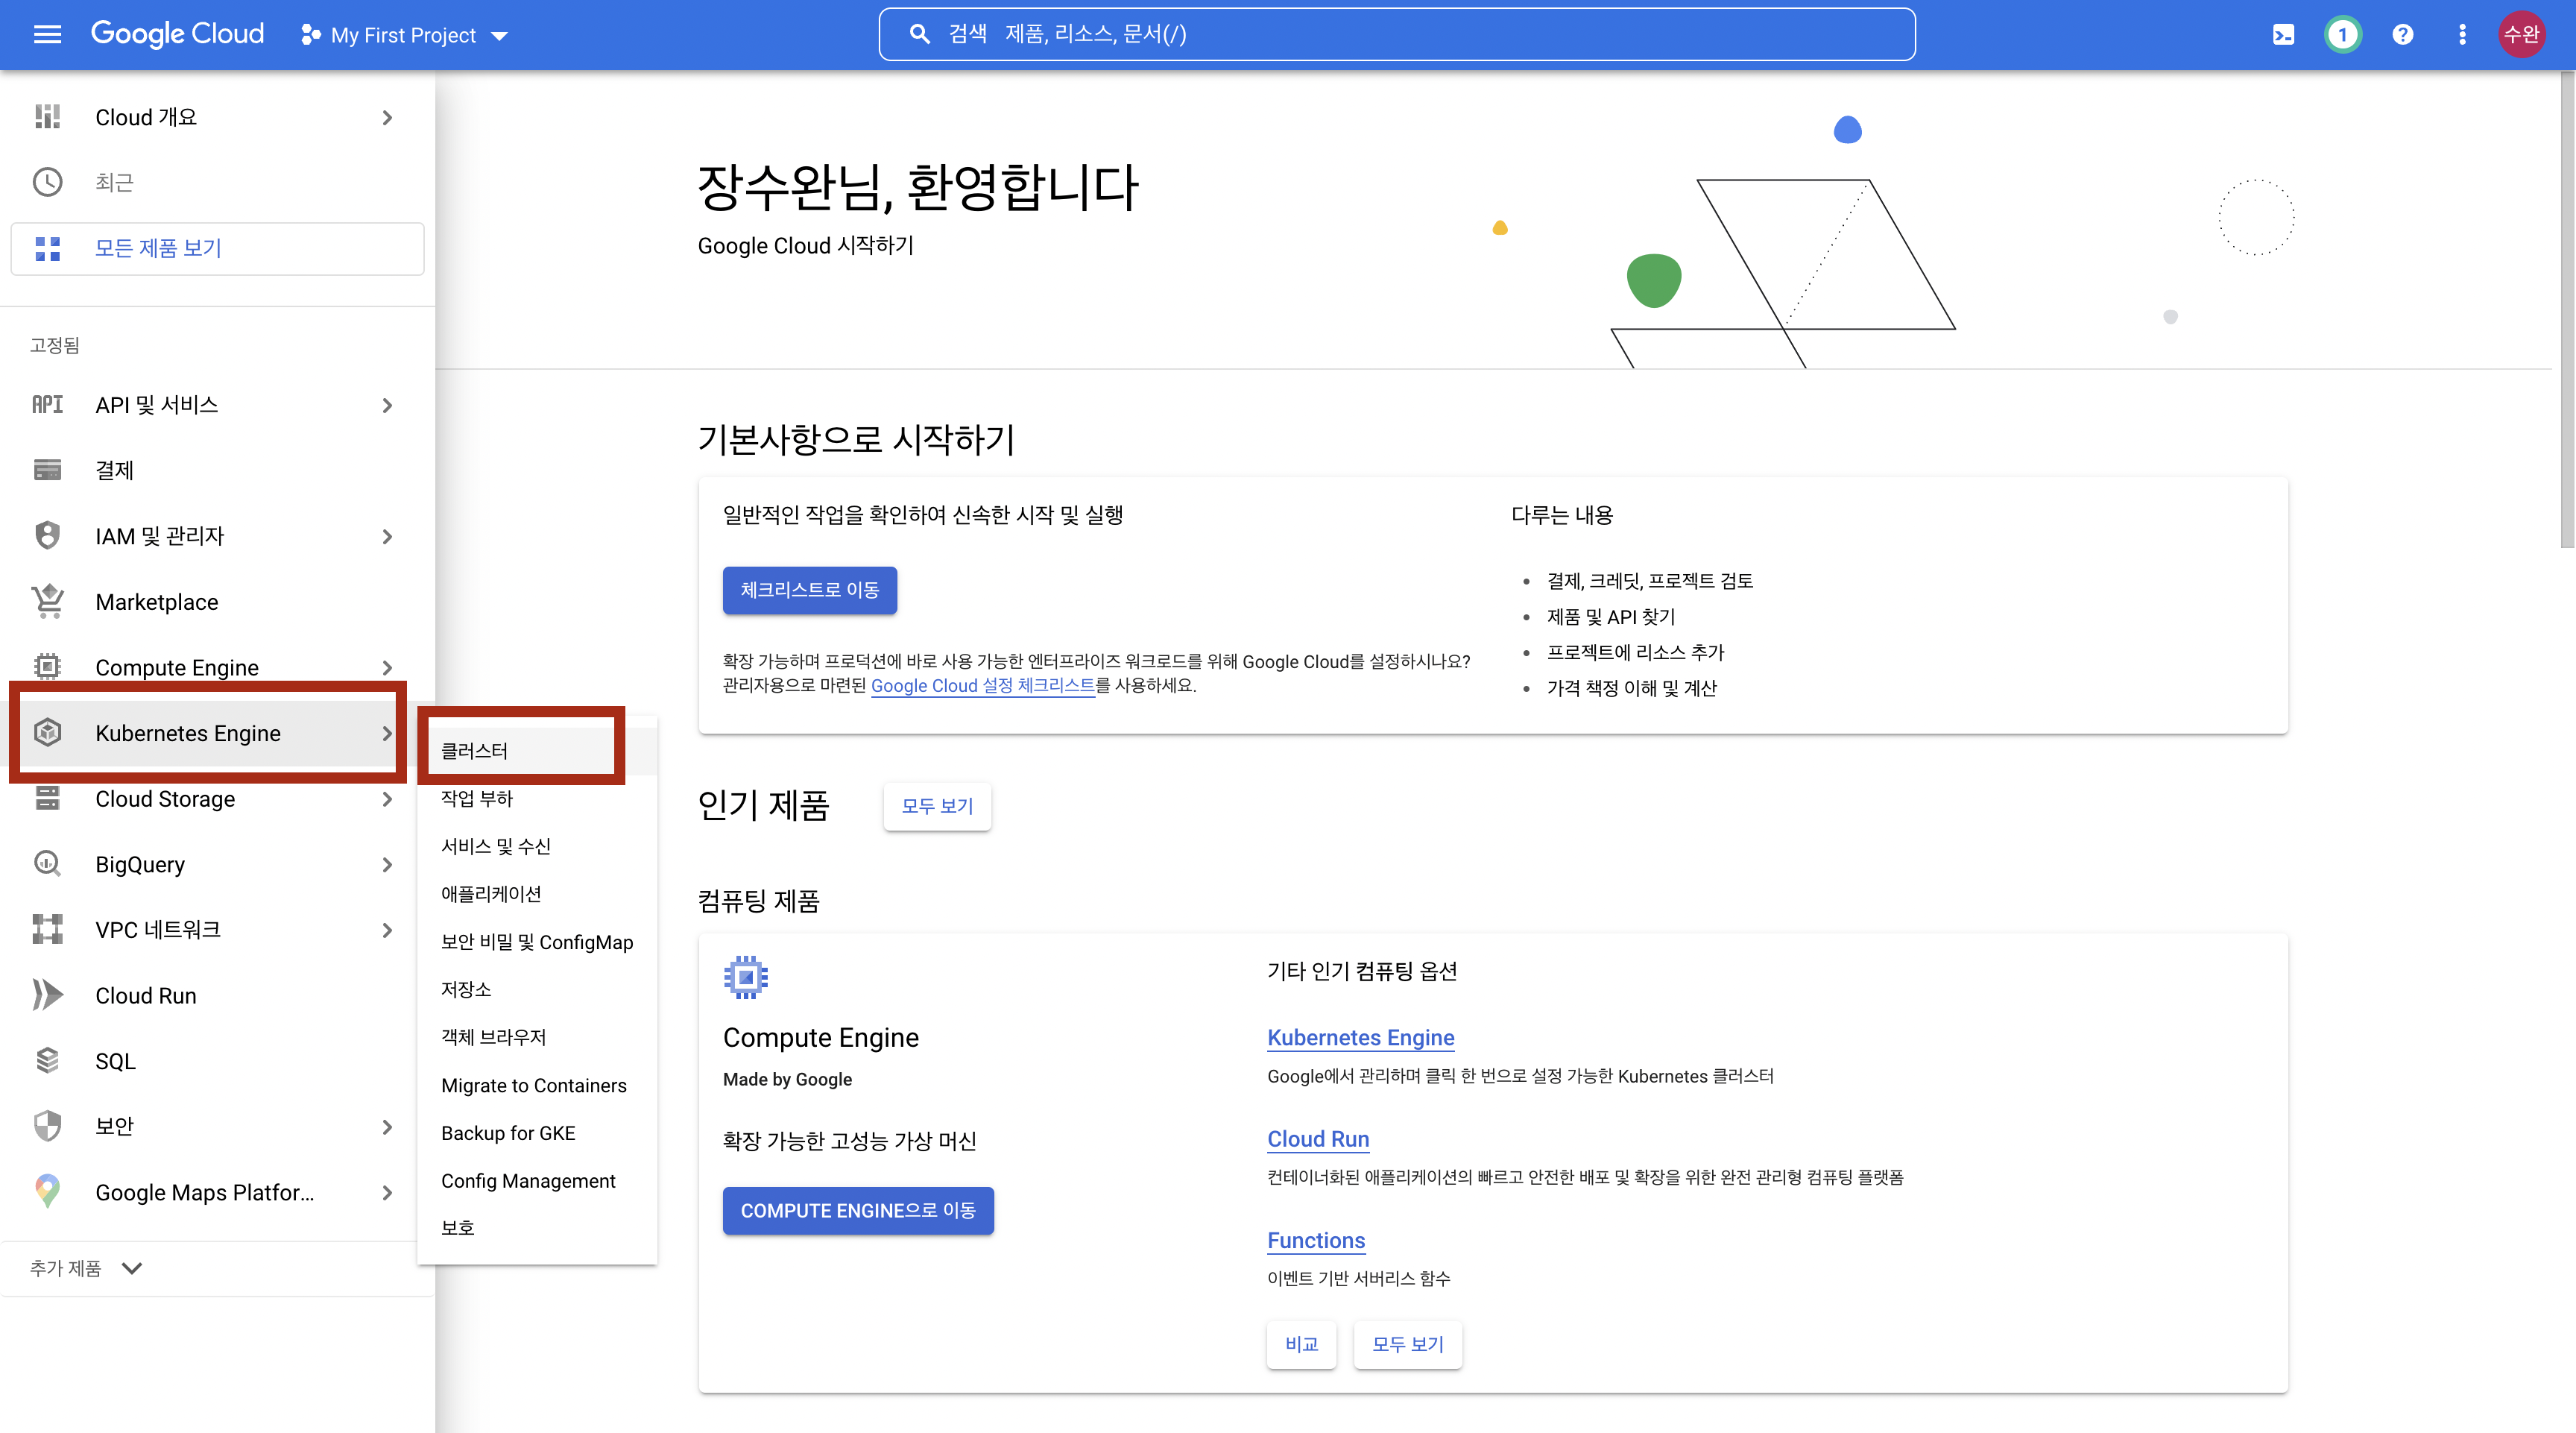This screenshot has height=1433, width=2576.
Task: Expand Cloud Storage submenu chevron
Action: tap(387, 798)
